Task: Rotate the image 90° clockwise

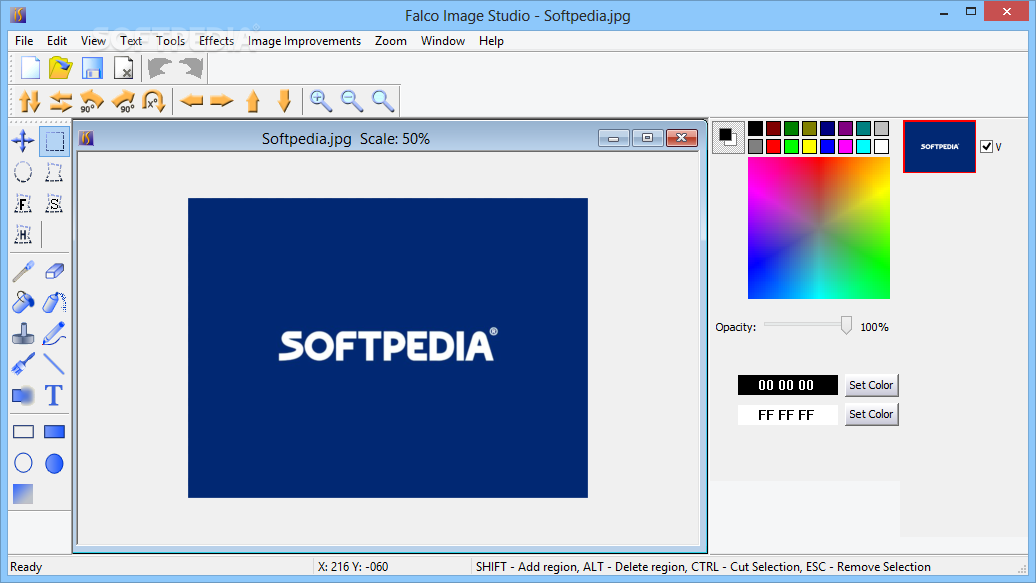Action: pyautogui.click(x=124, y=101)
